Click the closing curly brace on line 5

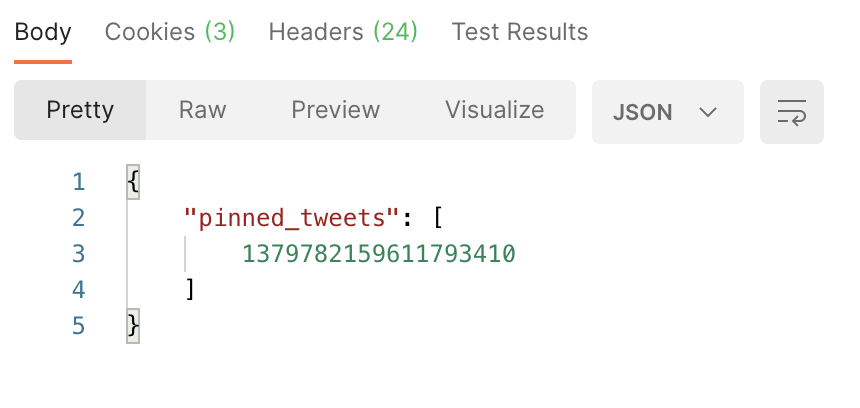pyautogui.click(x=133, y=326)
